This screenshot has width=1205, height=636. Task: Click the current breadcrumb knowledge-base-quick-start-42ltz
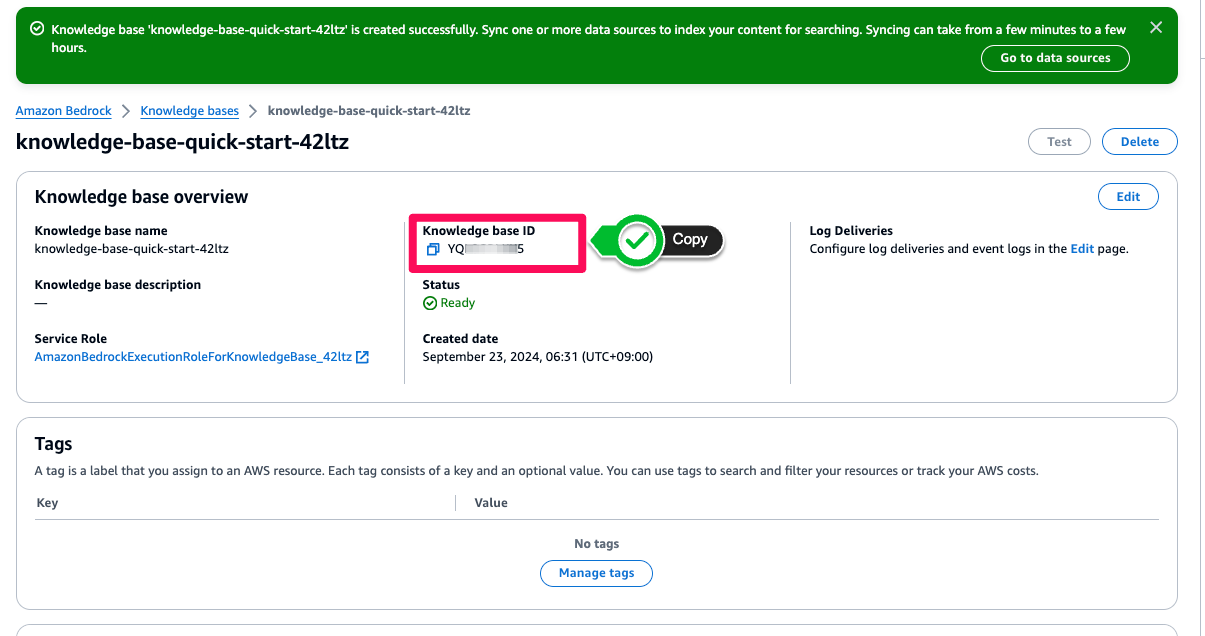[x=369, y=111]
